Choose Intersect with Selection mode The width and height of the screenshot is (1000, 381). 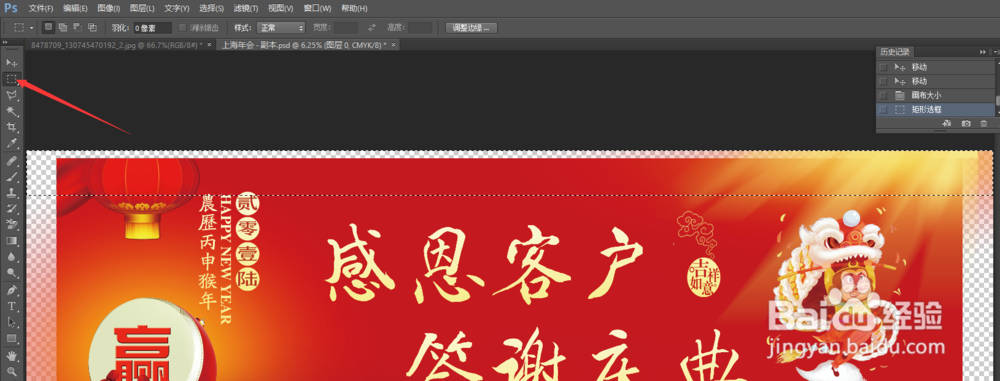[92, 27]
